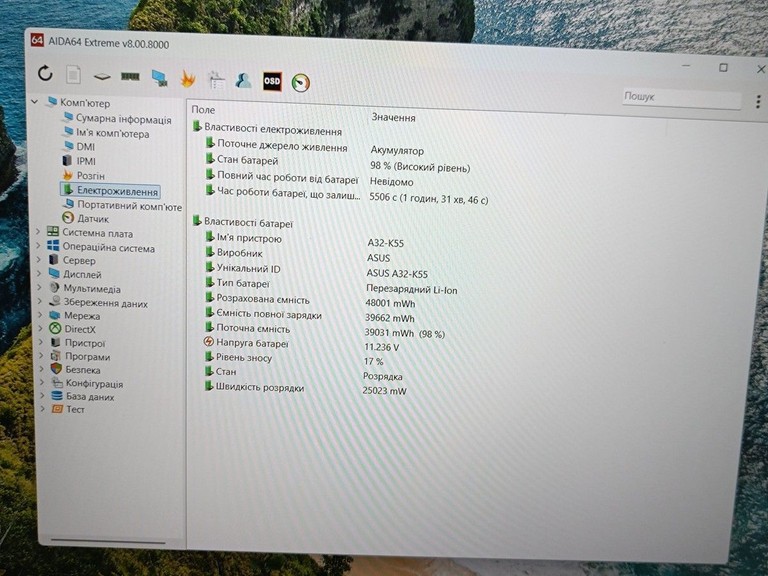Viewport: 768px width, 576px height.
Task: Open the SensorPanel gauge icon
Action: point(301,83)
